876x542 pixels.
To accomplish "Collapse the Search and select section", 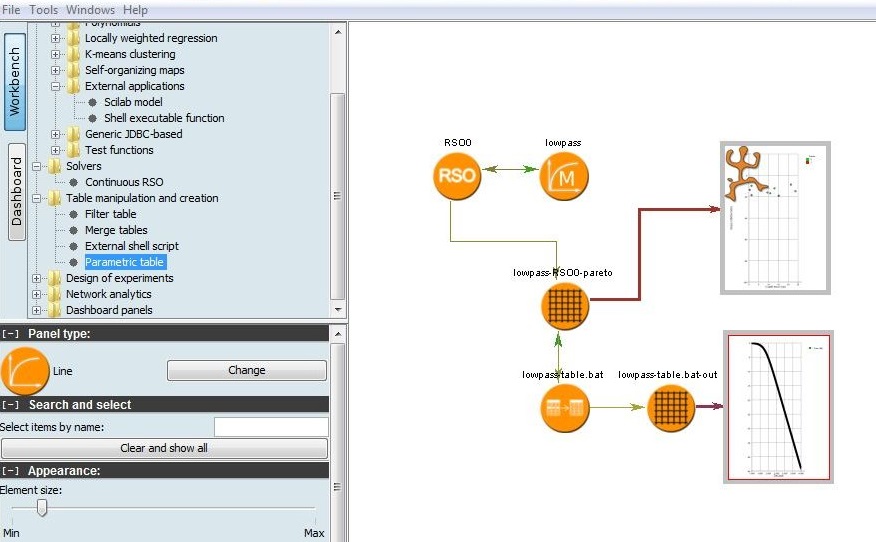I will click(11, 405).
